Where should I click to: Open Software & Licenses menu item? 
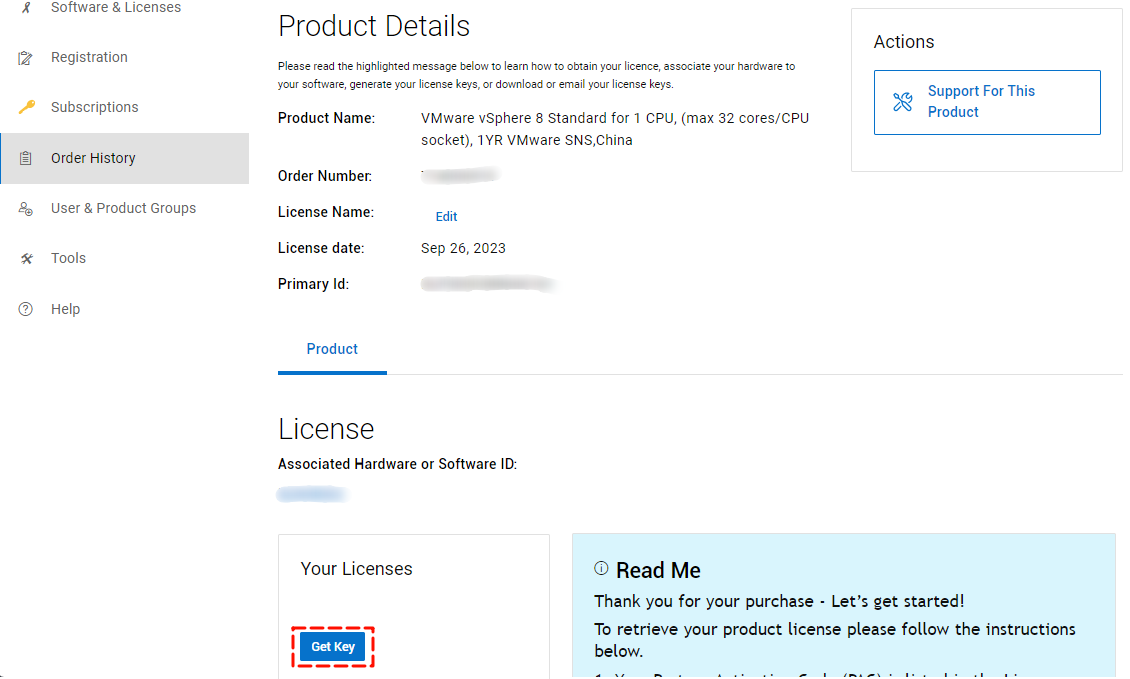tap(116, 7)
